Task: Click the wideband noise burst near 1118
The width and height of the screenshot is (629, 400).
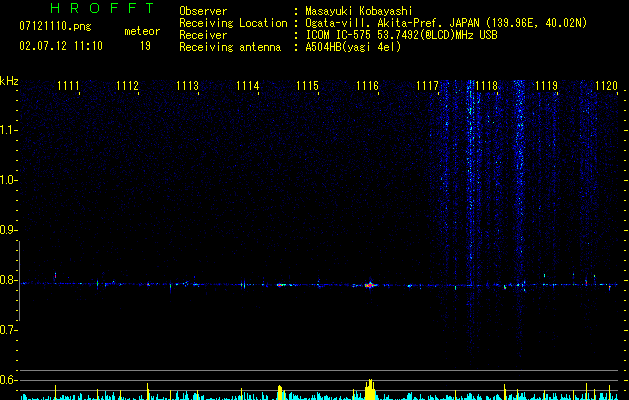Action: [471, 221]
